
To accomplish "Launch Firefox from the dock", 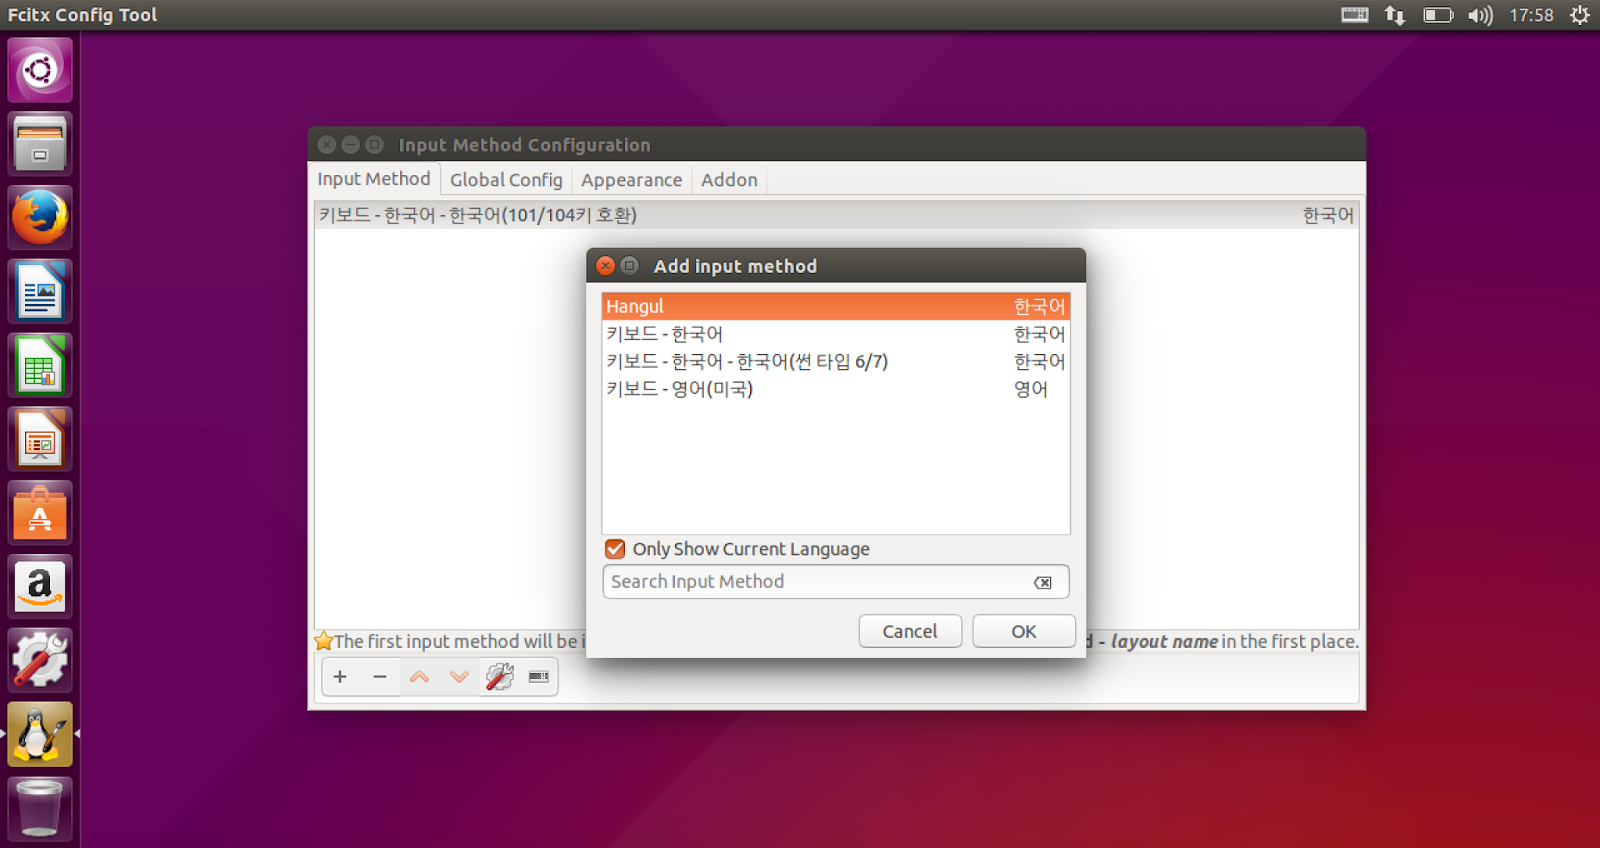I will coord(40,218).
